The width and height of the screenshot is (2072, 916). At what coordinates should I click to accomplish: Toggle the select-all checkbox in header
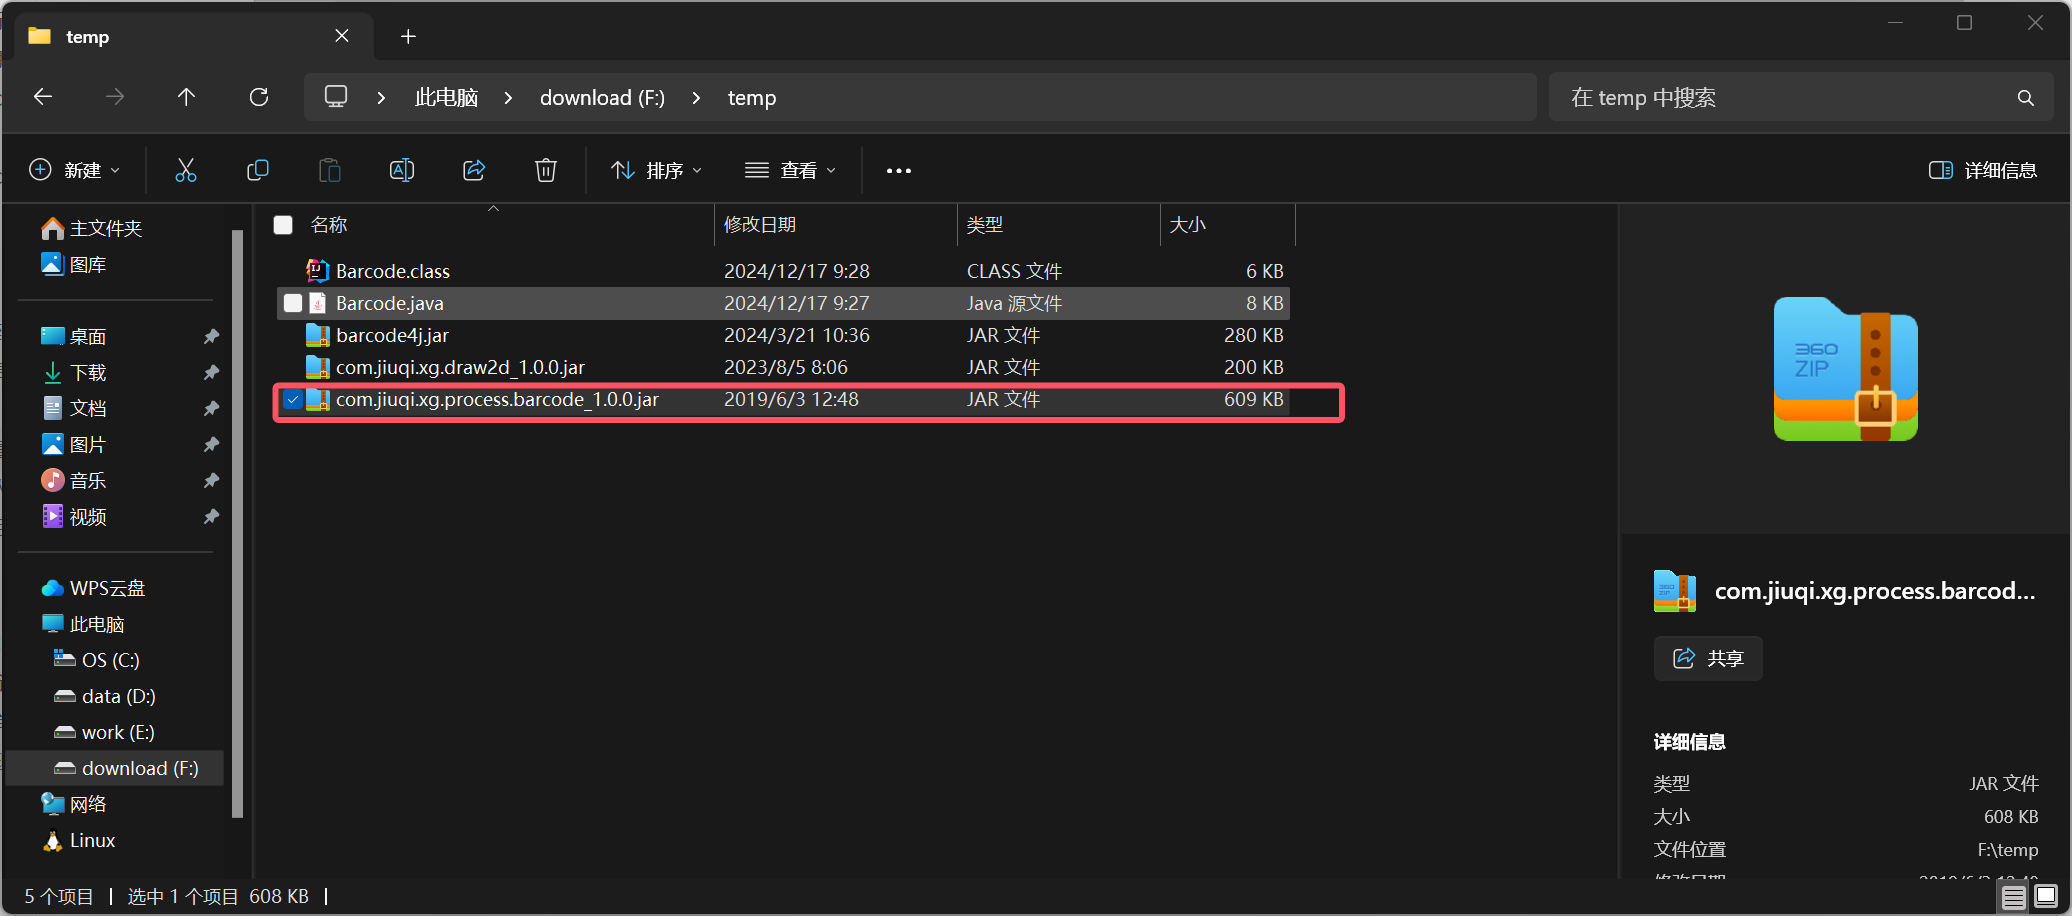coord(283,225)
